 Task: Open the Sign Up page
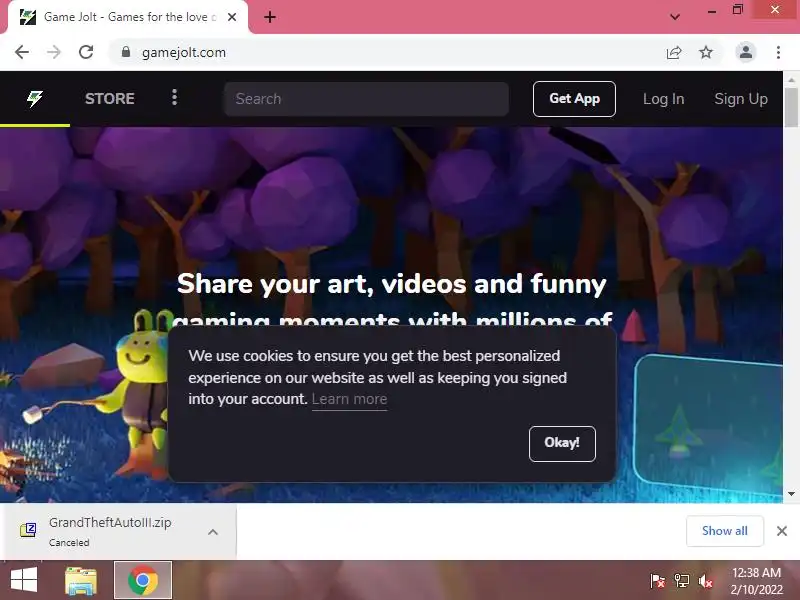[x=741, y=99]
